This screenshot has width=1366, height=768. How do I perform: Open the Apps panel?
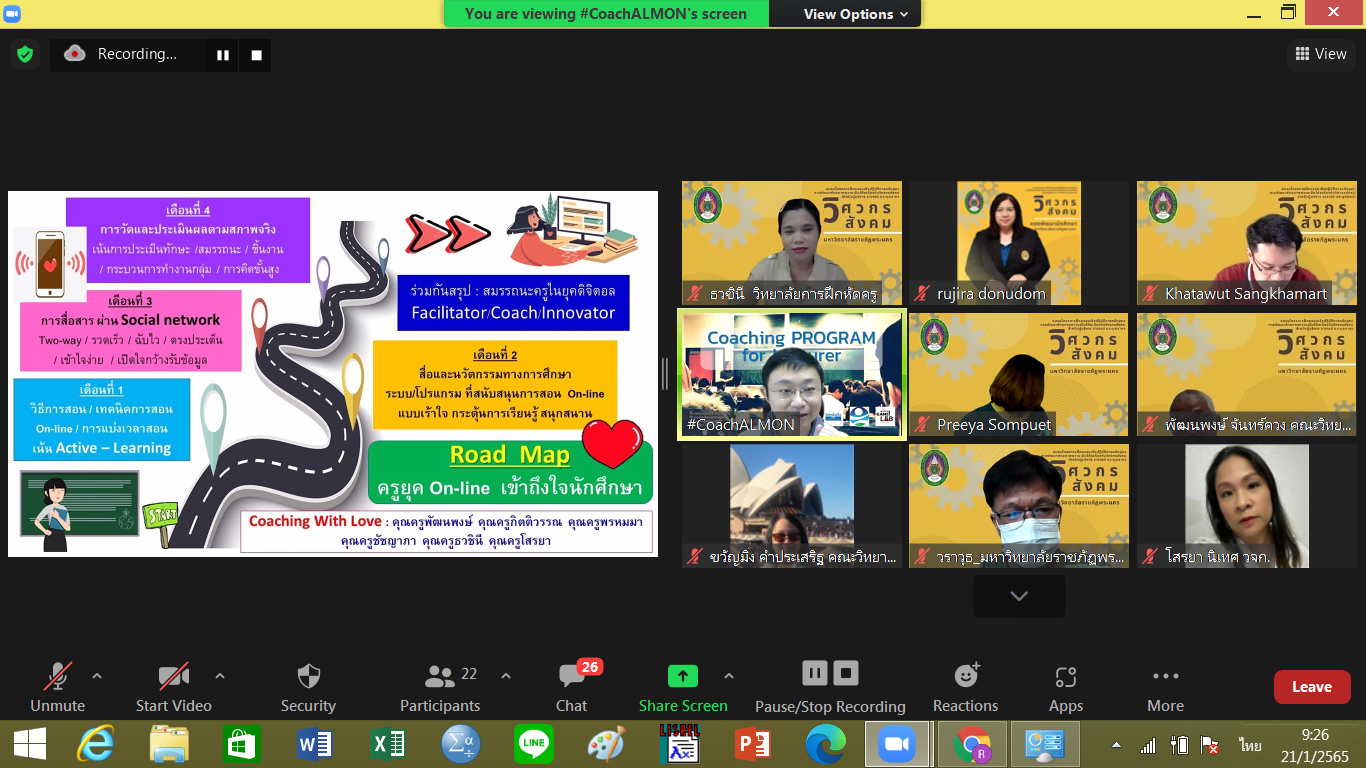coord(1065,686)
